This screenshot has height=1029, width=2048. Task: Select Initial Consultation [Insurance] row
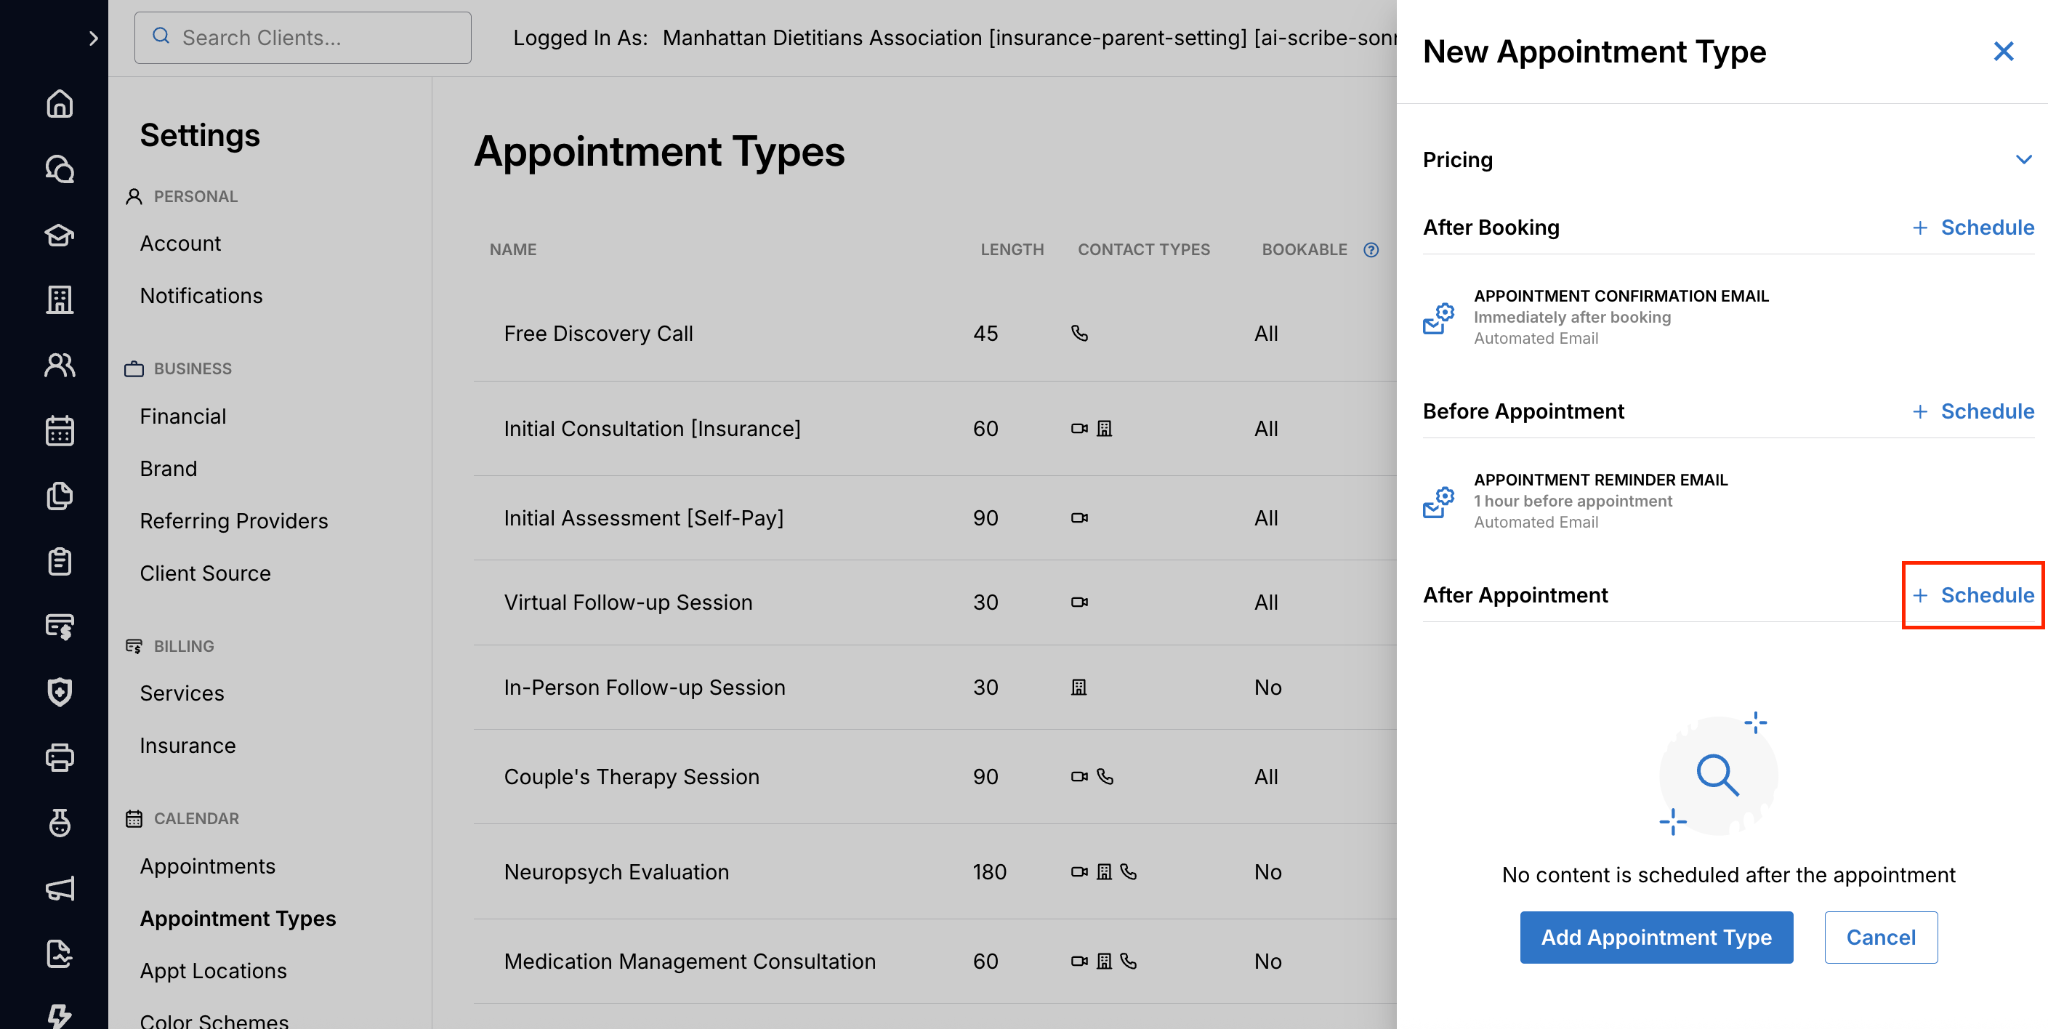(x=935, y=429)
